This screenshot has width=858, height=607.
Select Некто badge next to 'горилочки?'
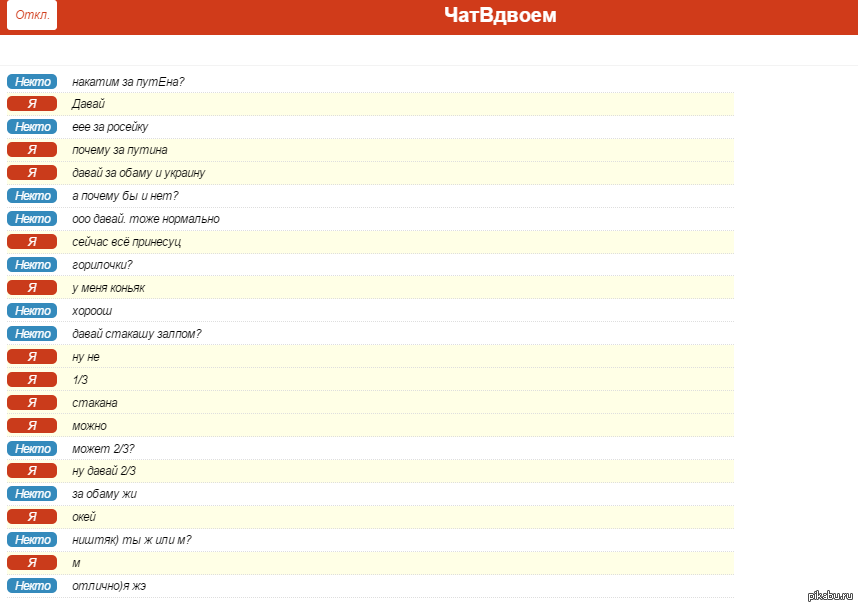(32, 265)
